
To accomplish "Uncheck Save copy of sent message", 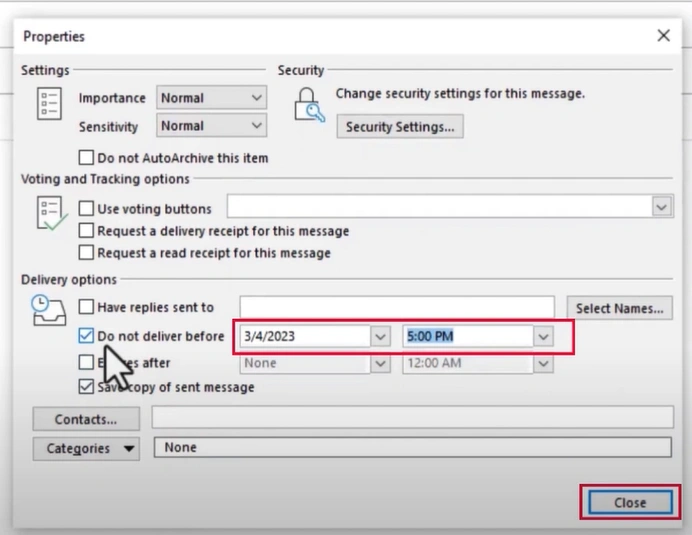I will [x=86, y=387].
